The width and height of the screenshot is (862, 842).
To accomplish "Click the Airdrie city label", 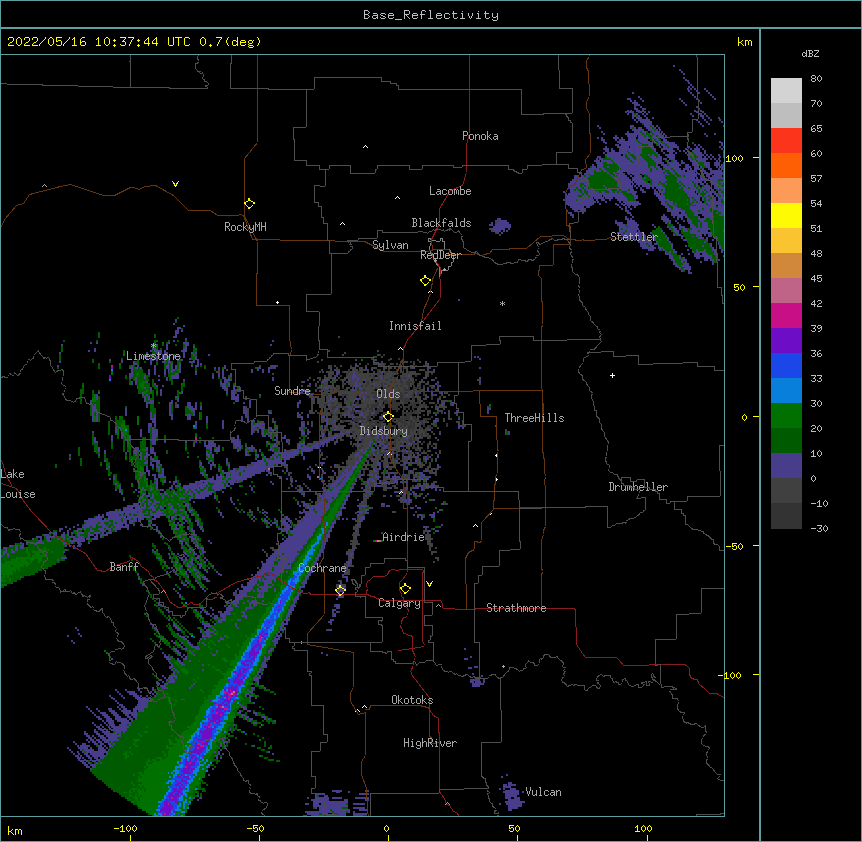I will (403, 537).
